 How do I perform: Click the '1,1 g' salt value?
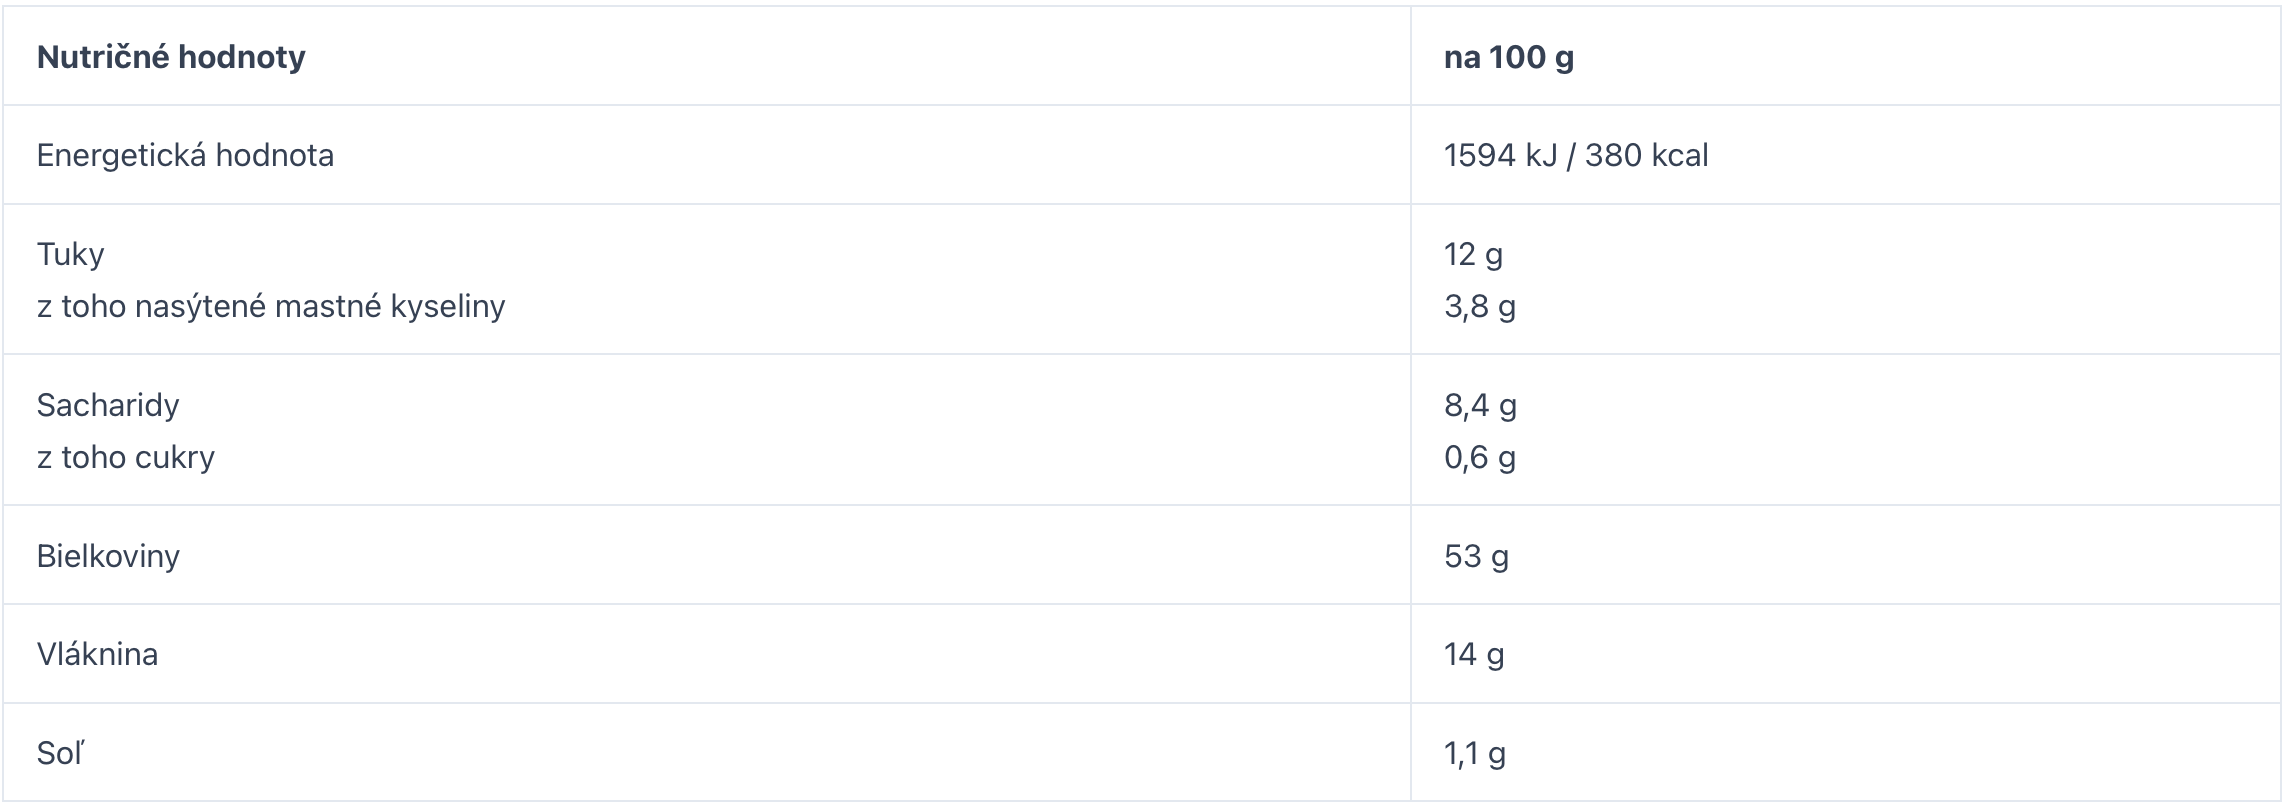click(1475, 753)
